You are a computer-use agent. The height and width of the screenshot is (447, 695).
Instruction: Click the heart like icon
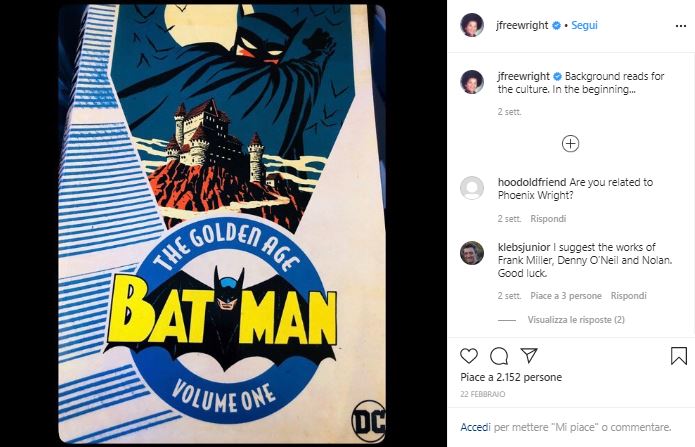(x=469, y=356)
